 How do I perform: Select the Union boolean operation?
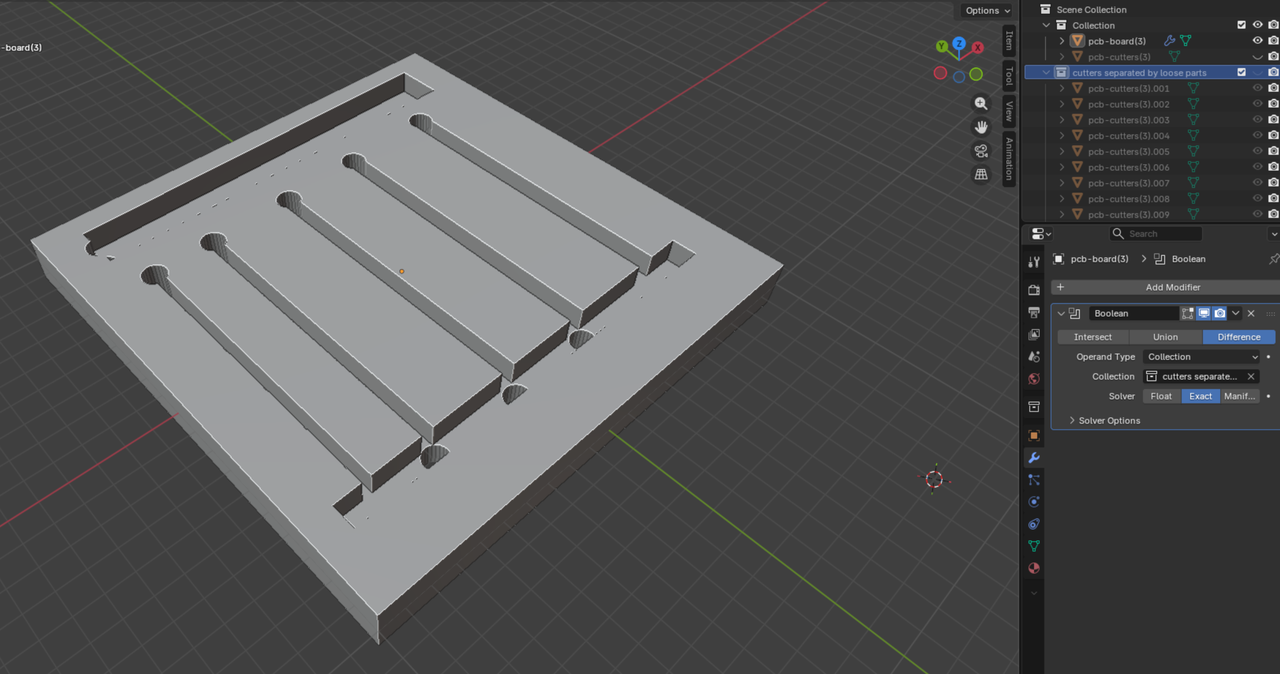[x=1165, y=337]
